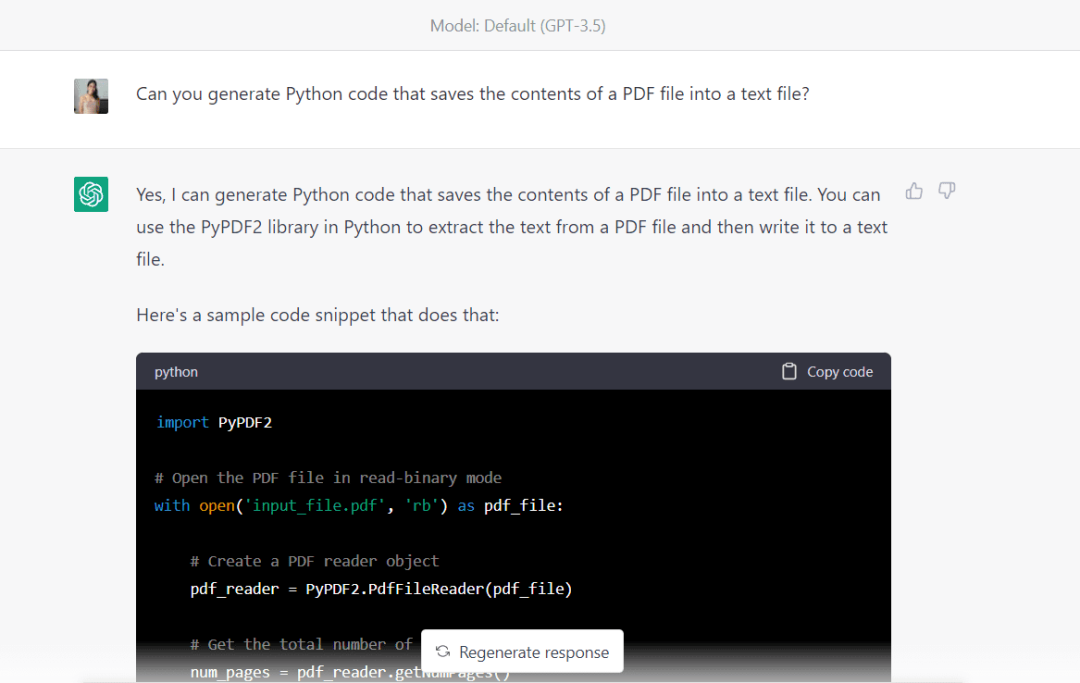
Task: Click 'Here's a sample code snippet' sentence
Action: click(318, 315)
